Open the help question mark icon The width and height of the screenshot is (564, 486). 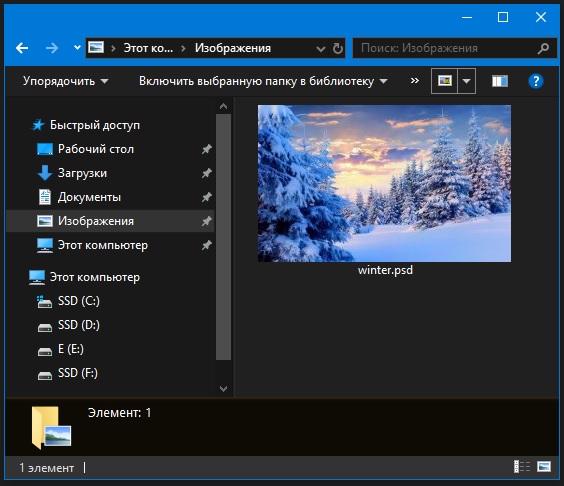coord(536,81)
